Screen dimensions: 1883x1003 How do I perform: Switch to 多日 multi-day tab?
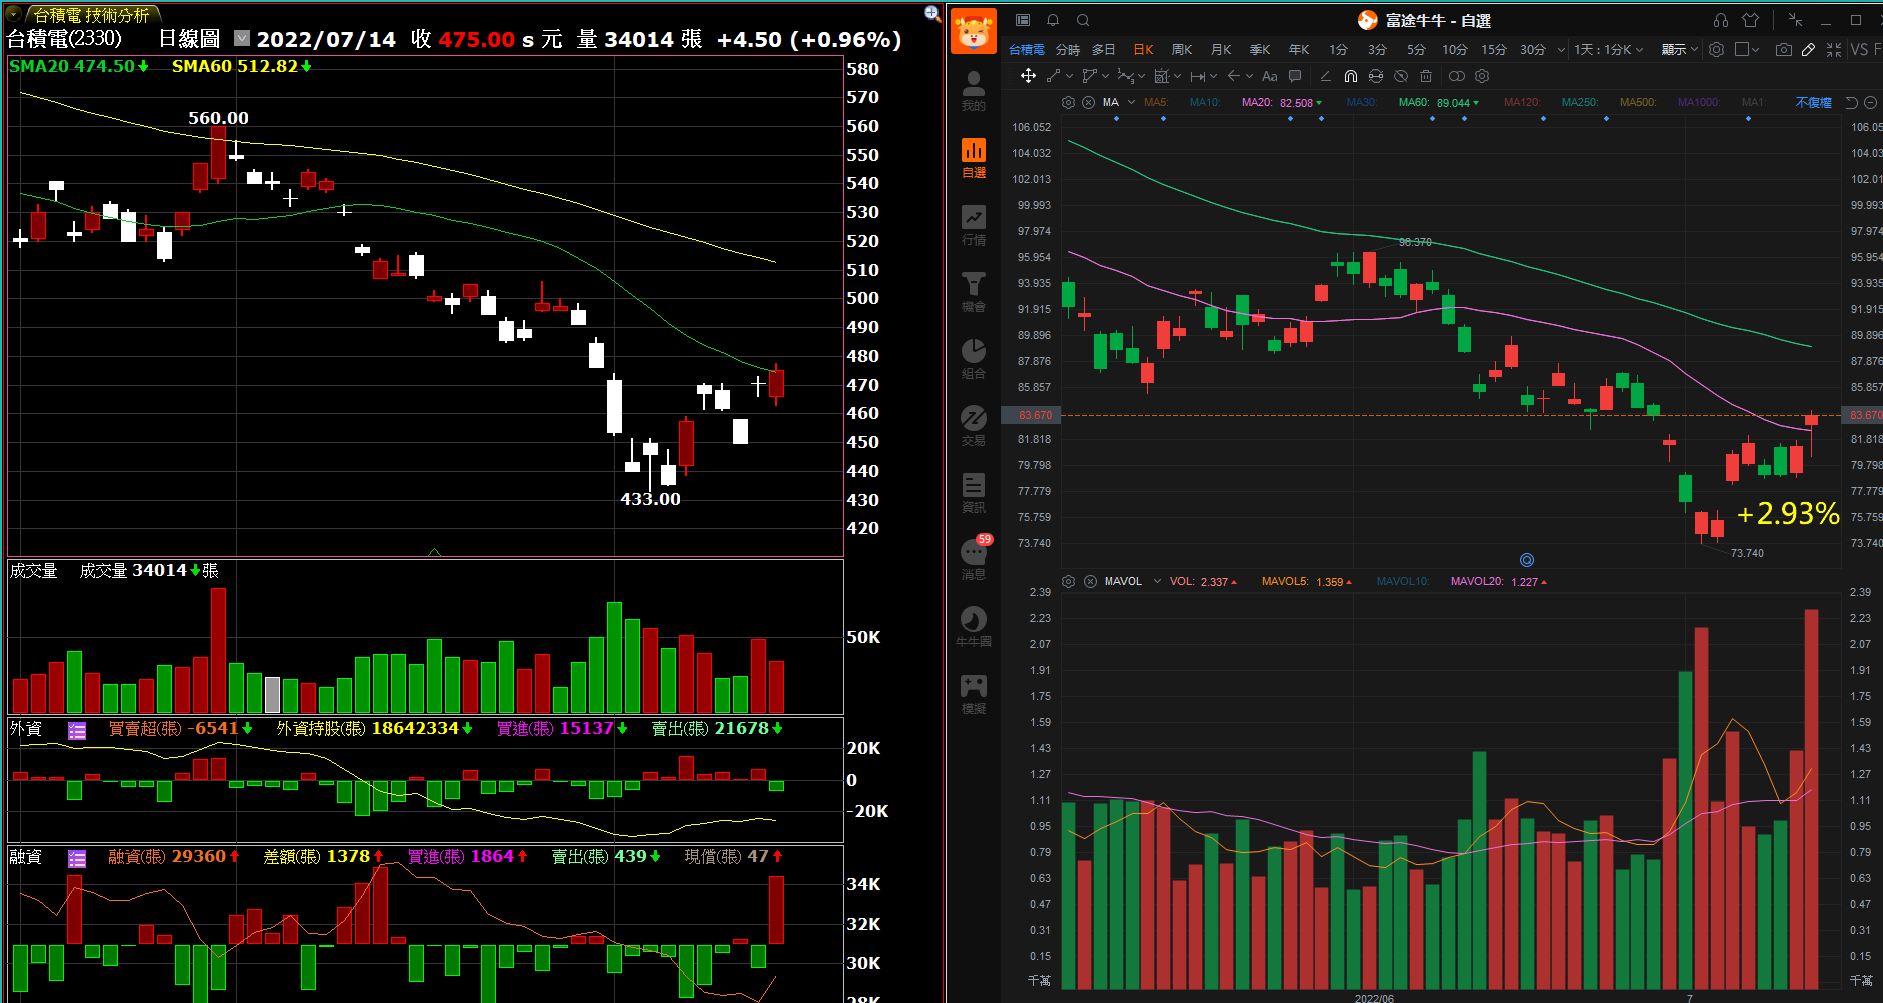[1104, 49]
